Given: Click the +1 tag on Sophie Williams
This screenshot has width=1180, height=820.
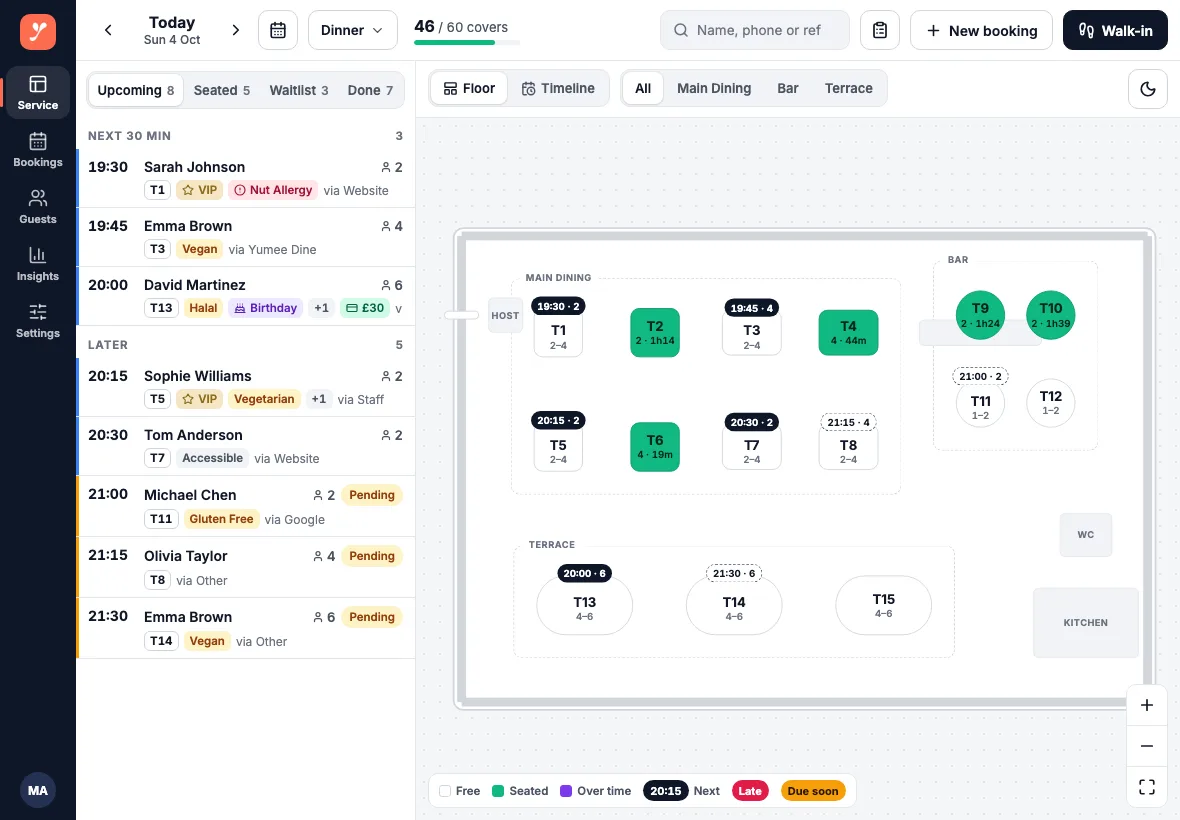Looking at the screenshot, I should point(319,399).
